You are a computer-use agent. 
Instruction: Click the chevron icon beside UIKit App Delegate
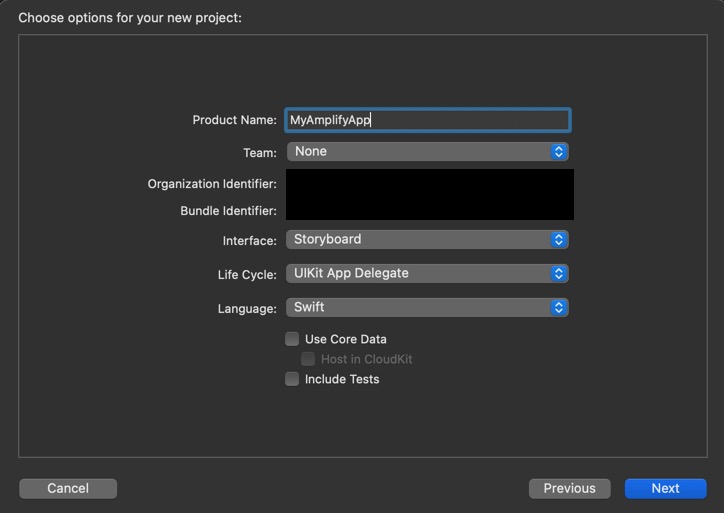559,273
